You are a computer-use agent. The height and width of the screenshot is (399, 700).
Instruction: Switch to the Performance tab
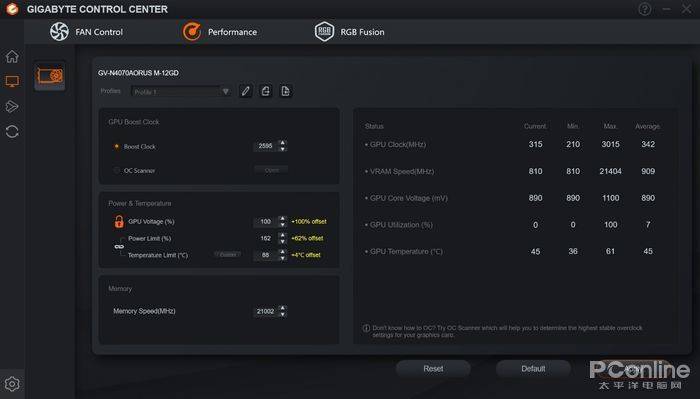pyautogui.click(x=220, y=32)
